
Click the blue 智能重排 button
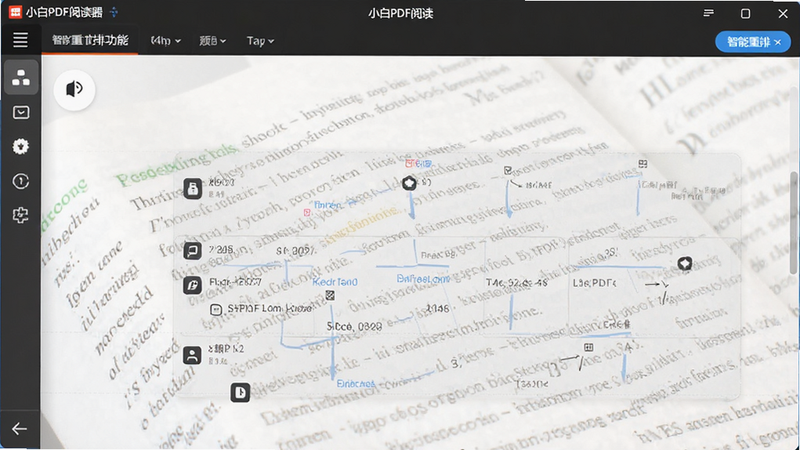(x=753, y=42)
